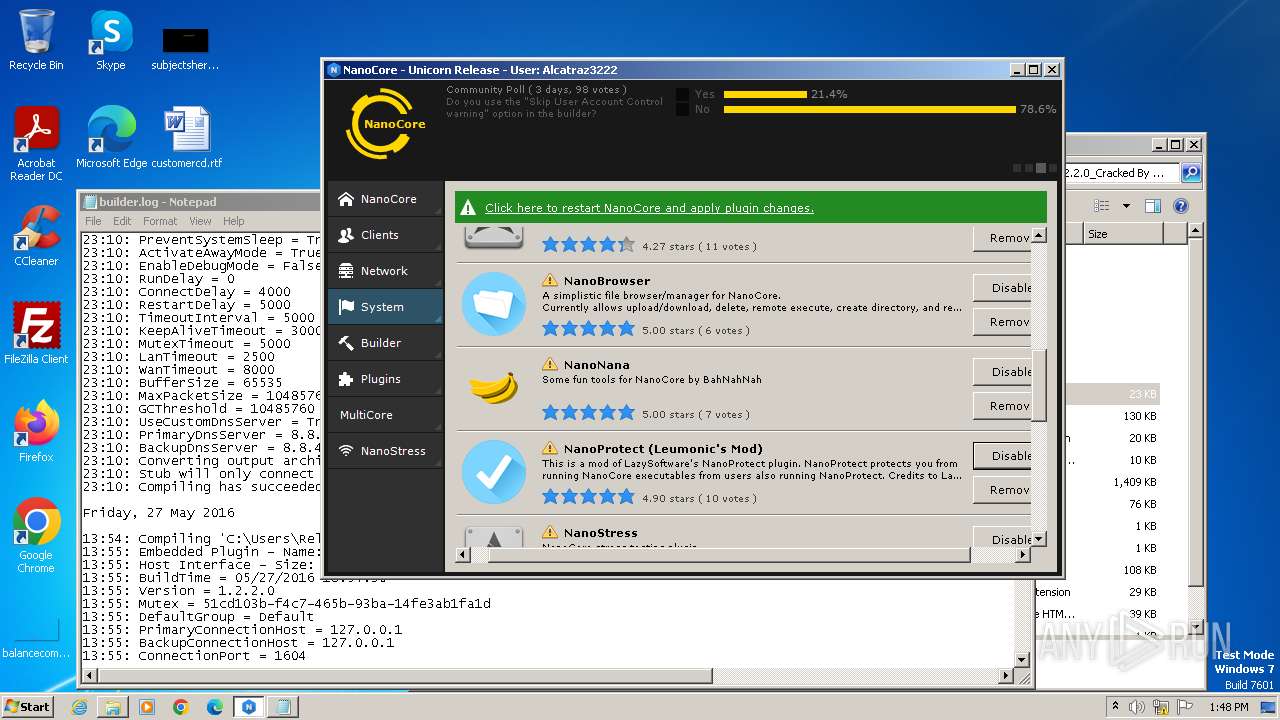Open Explorer view options dropdown arrow
The image size is (1280, 720).
[x=1126, y=206]
